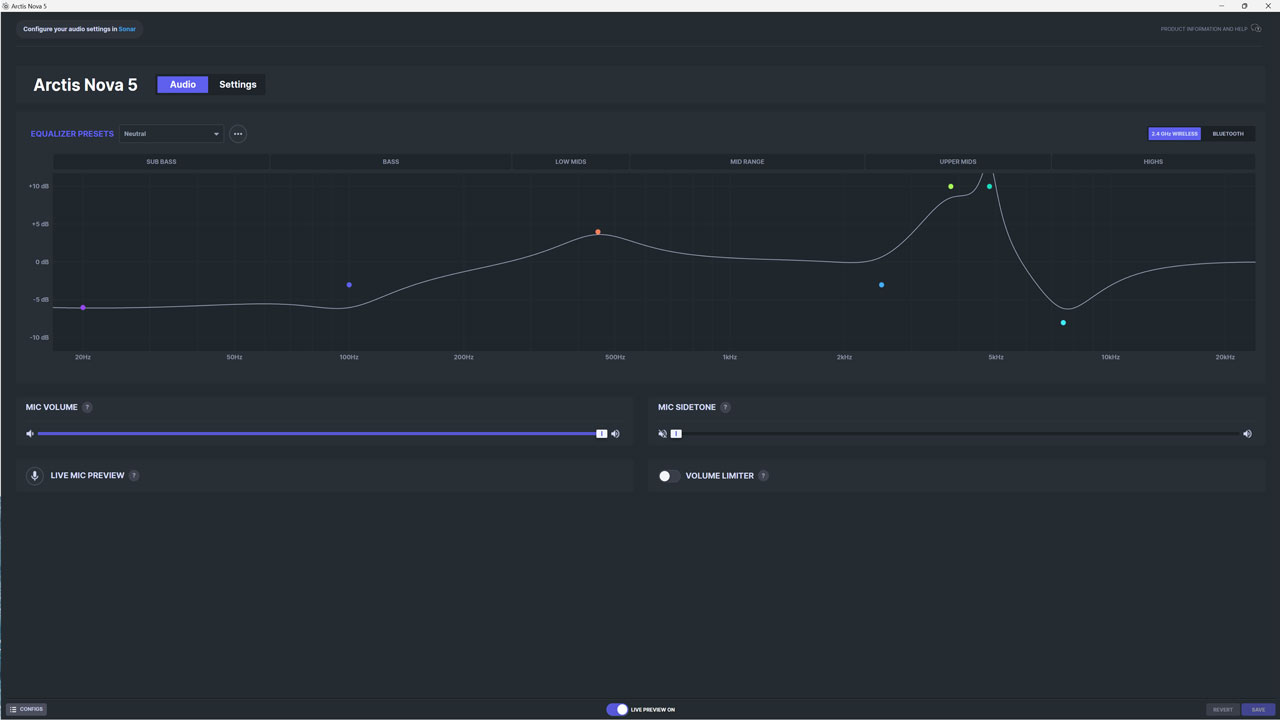
Task: Click the Live Mic Preview help icon
Action: (x=134, y=476)
